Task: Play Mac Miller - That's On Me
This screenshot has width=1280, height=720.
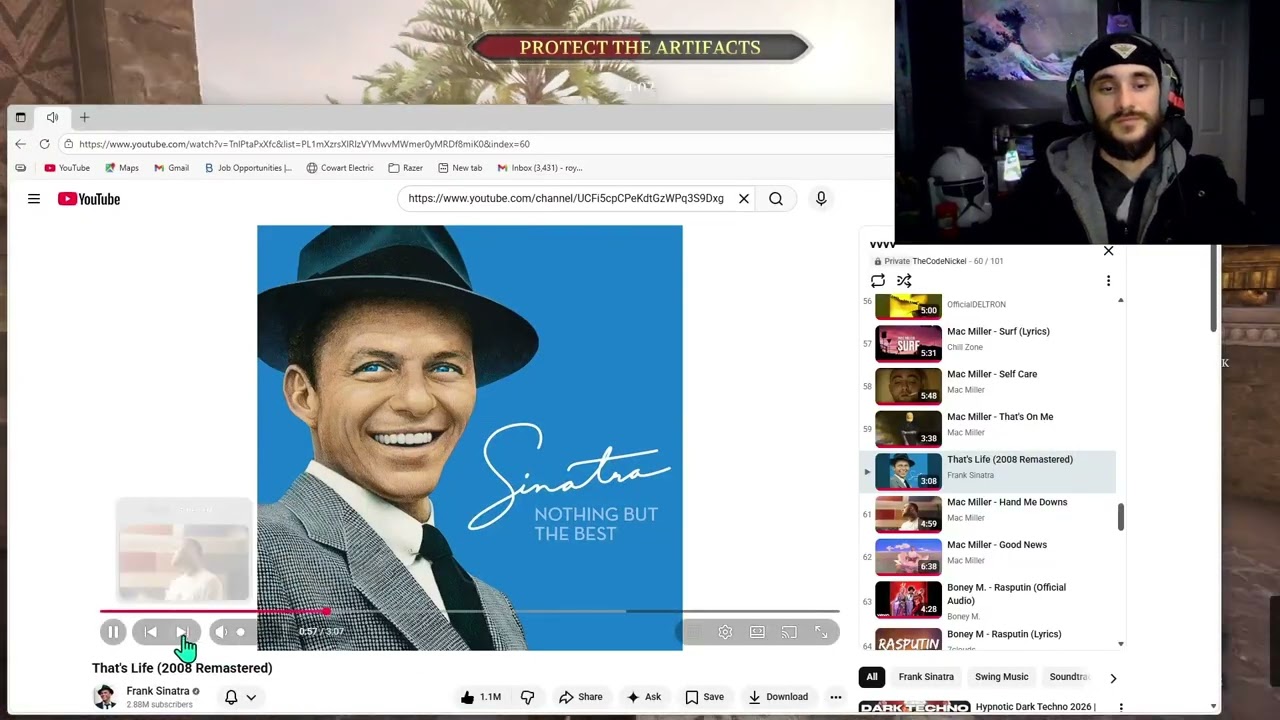Action: click(x=988, y=429)
